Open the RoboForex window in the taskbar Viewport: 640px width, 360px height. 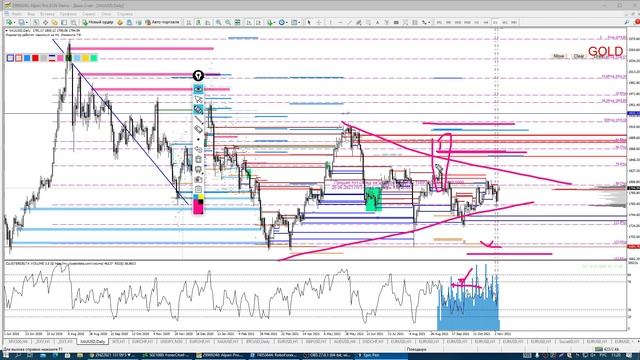tap(273, 356)
